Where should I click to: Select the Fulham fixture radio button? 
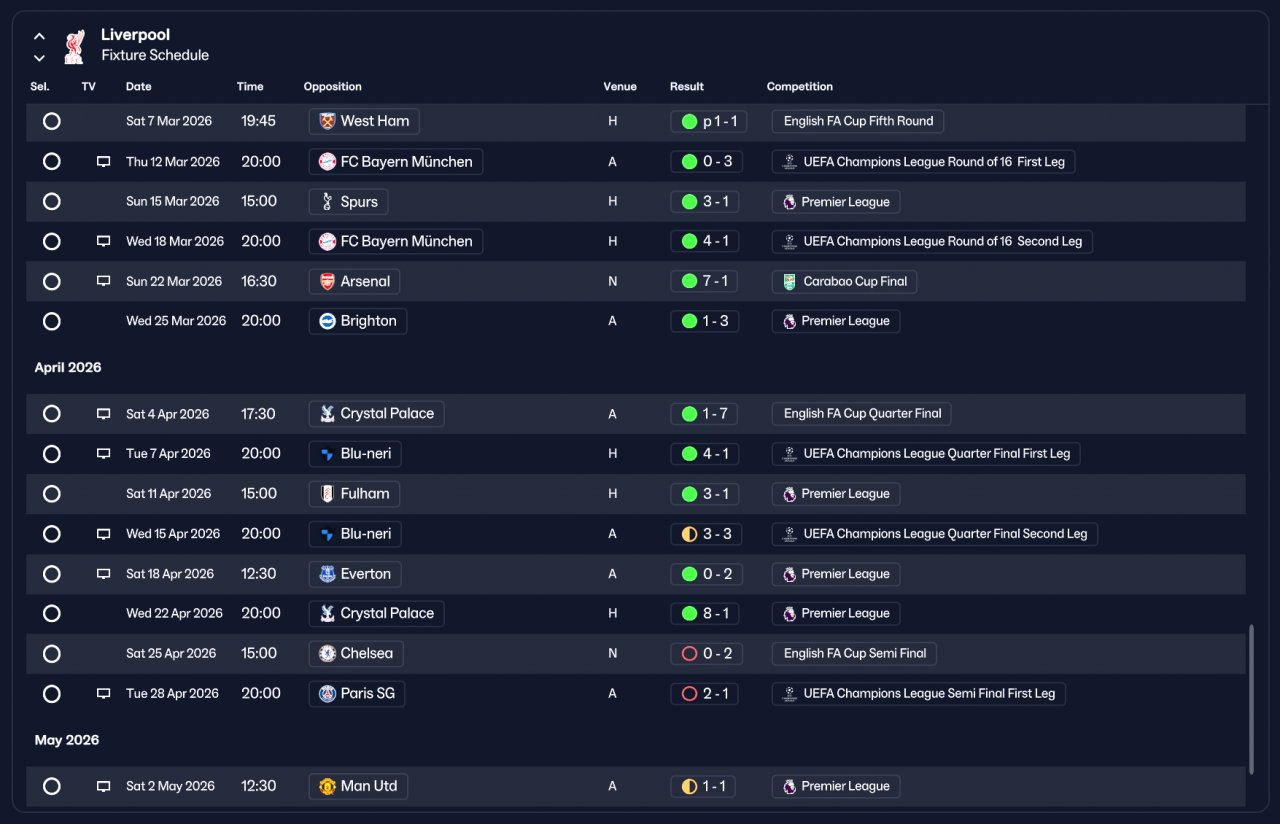[x=52, y=494]
